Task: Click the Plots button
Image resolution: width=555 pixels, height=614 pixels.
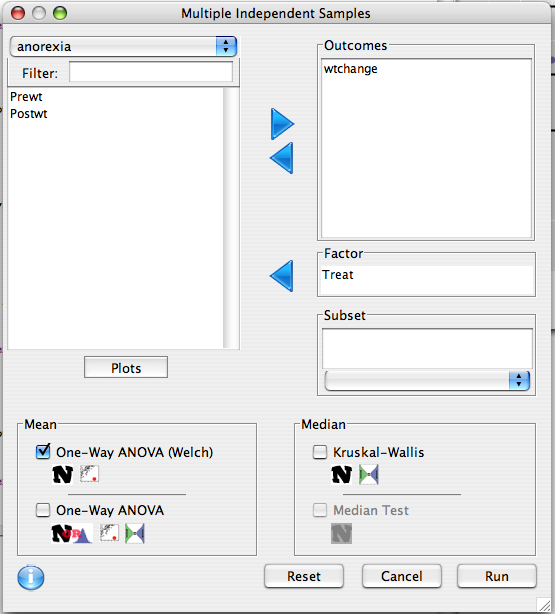Action: point(126,367)
